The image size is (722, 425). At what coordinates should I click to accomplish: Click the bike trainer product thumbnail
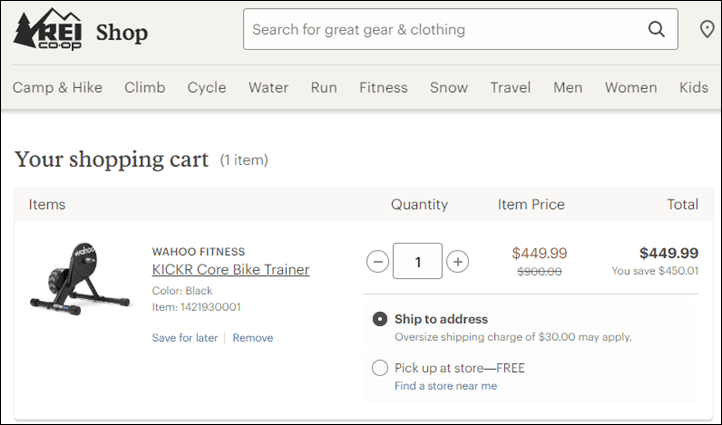(80, 279)
